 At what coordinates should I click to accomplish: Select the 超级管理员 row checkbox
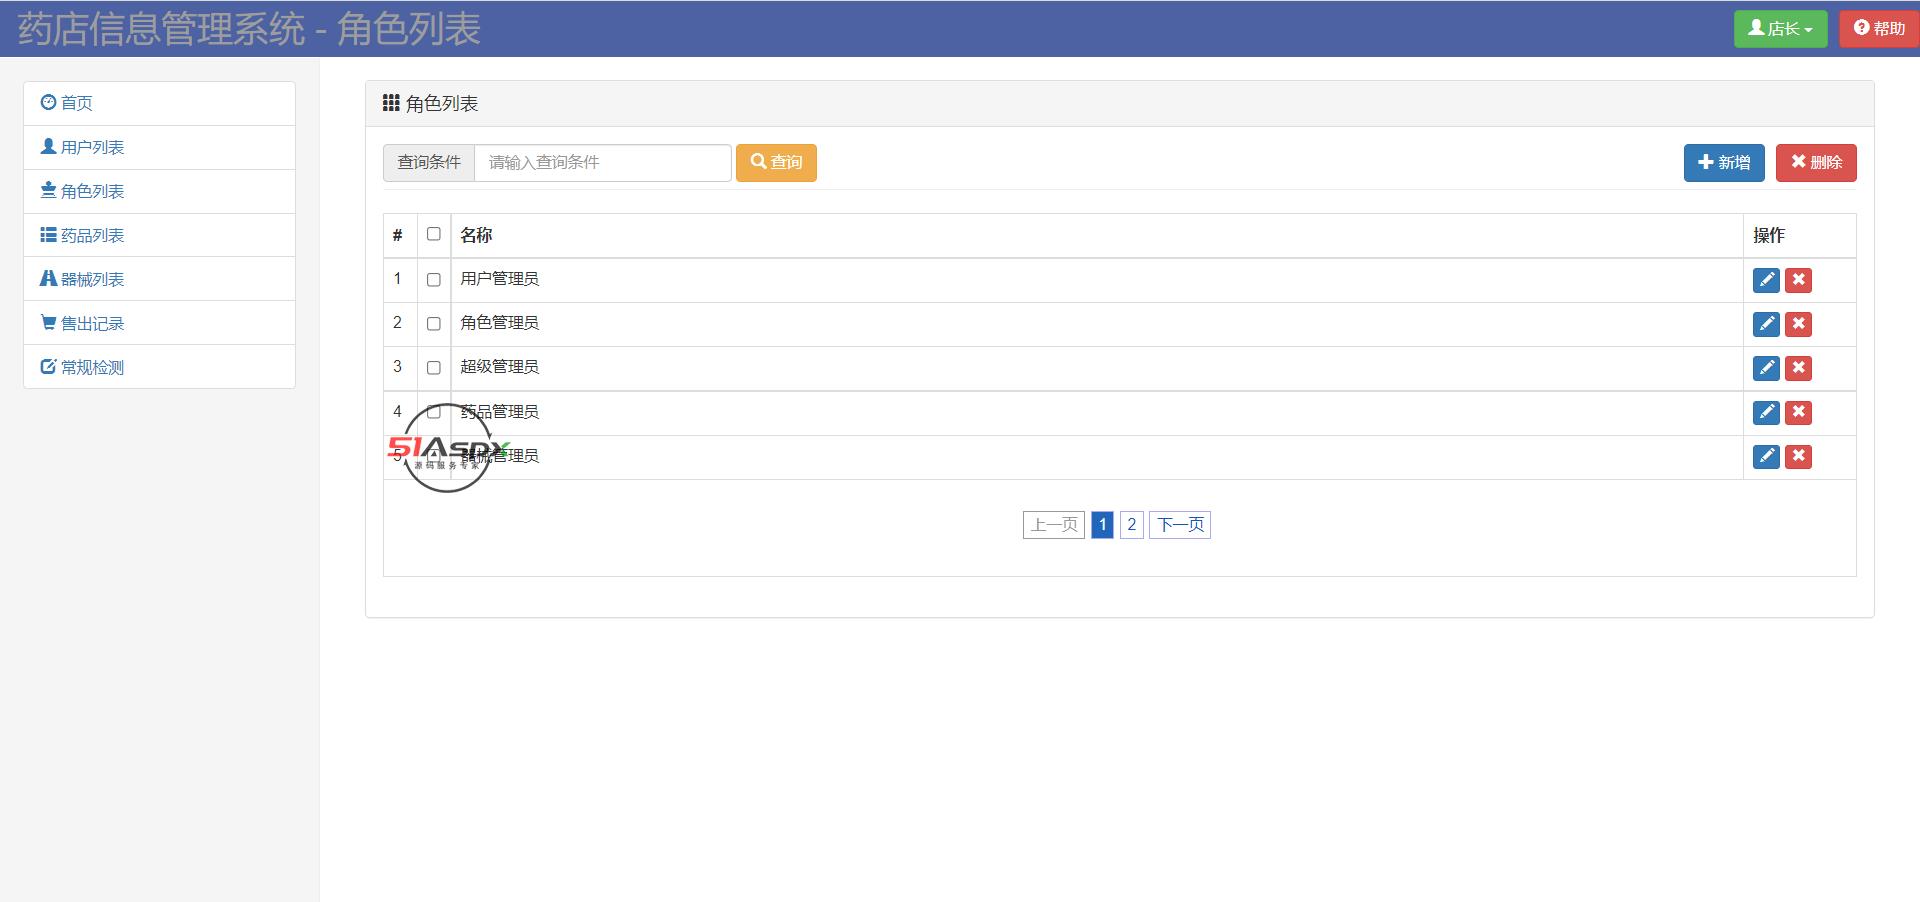(x=433, y=368)
